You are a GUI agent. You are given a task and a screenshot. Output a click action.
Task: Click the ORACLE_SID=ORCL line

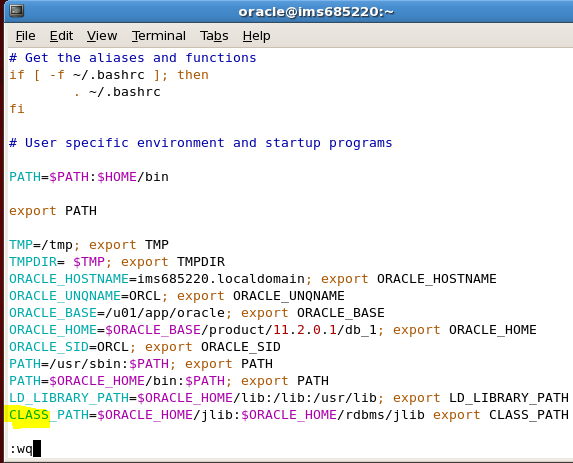pos(145,347)
